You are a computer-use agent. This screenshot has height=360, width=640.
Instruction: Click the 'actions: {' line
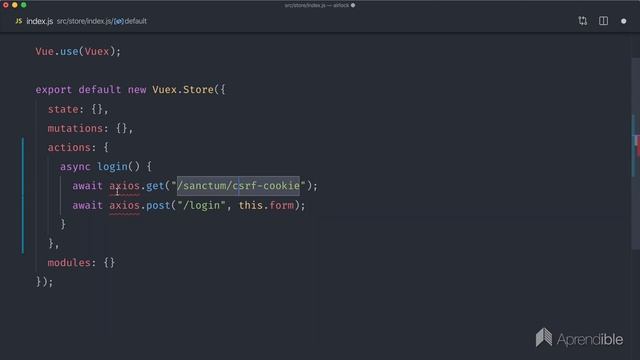78,147
